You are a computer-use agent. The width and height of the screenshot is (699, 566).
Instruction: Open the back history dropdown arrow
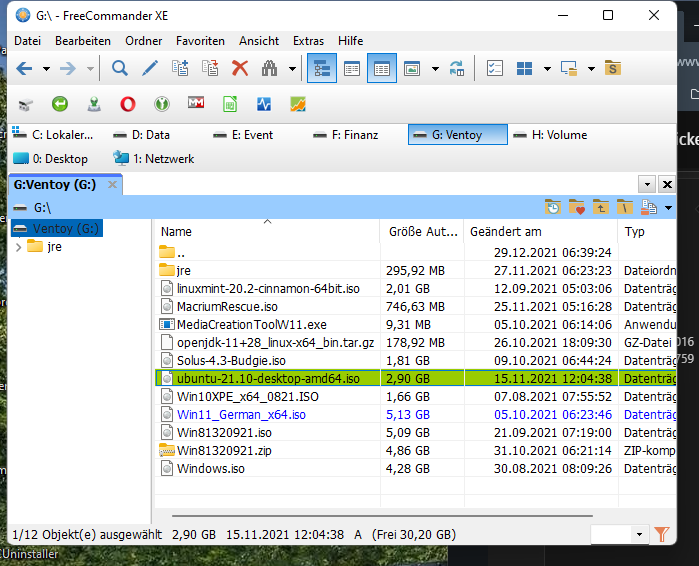46,69
